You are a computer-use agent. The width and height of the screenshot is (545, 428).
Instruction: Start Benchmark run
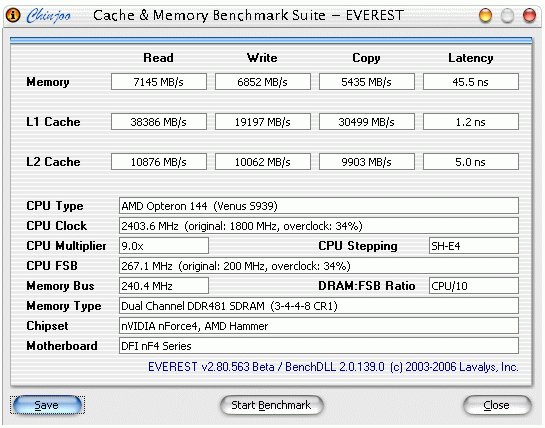pyautogui.click(x=271, y=405)
